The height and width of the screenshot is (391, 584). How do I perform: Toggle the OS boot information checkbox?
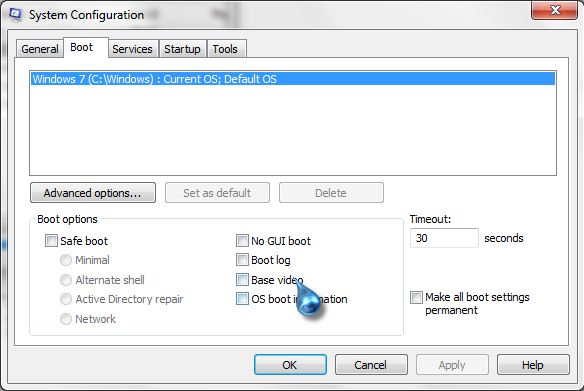click(x=242, y=299)
